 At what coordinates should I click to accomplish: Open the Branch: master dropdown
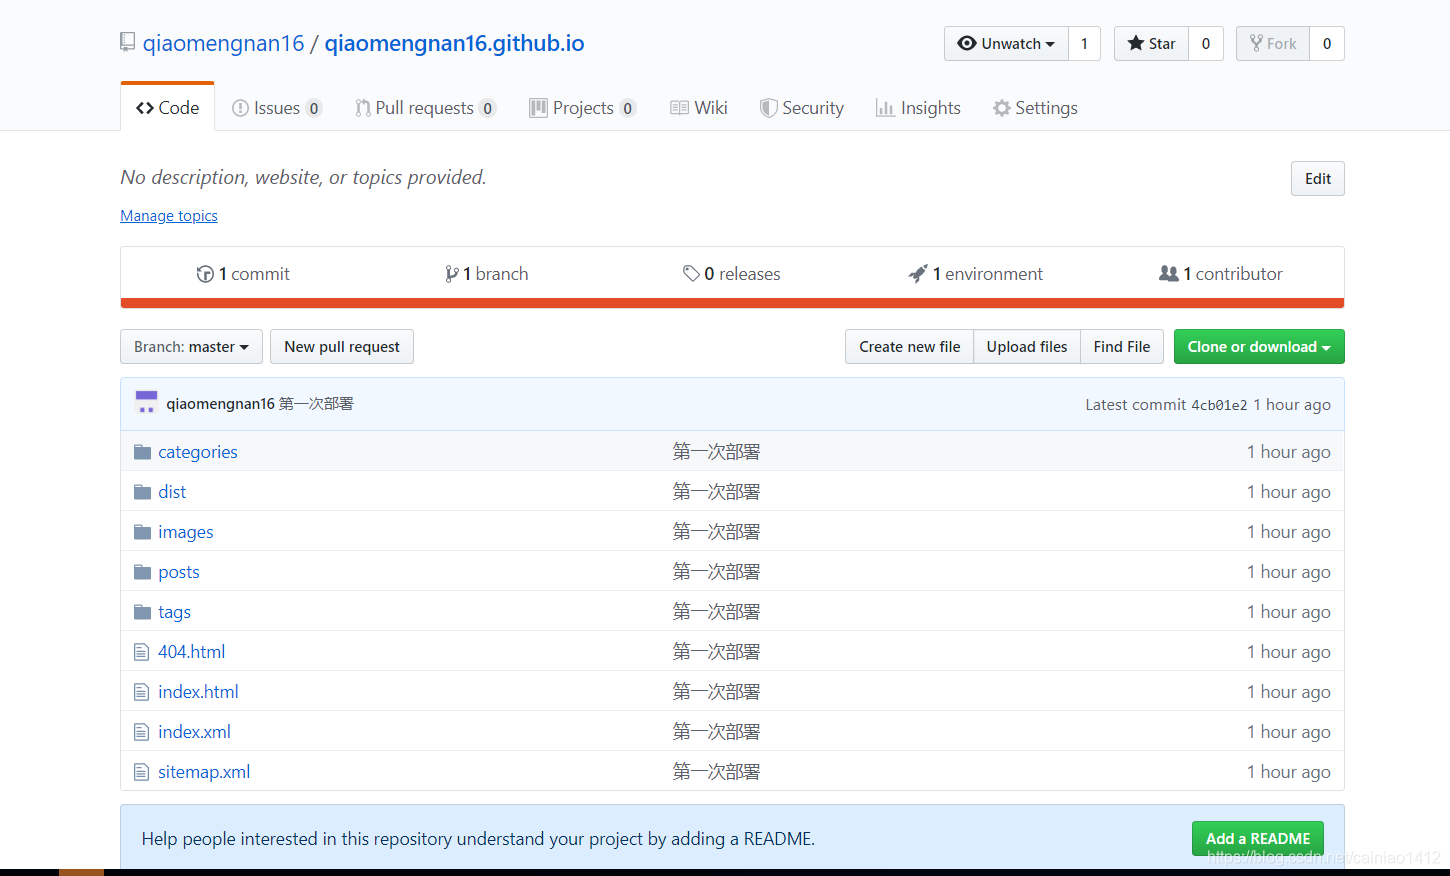click(191, 346)
